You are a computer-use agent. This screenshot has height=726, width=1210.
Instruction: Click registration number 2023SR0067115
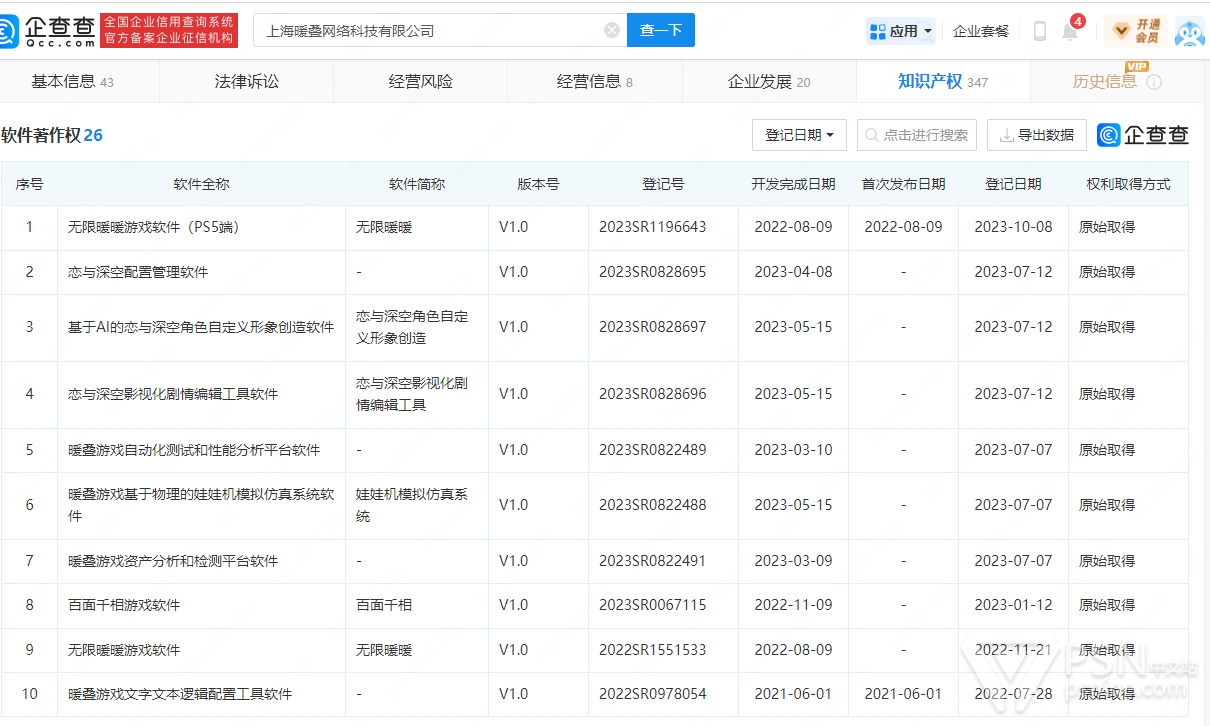coord(653,605)
